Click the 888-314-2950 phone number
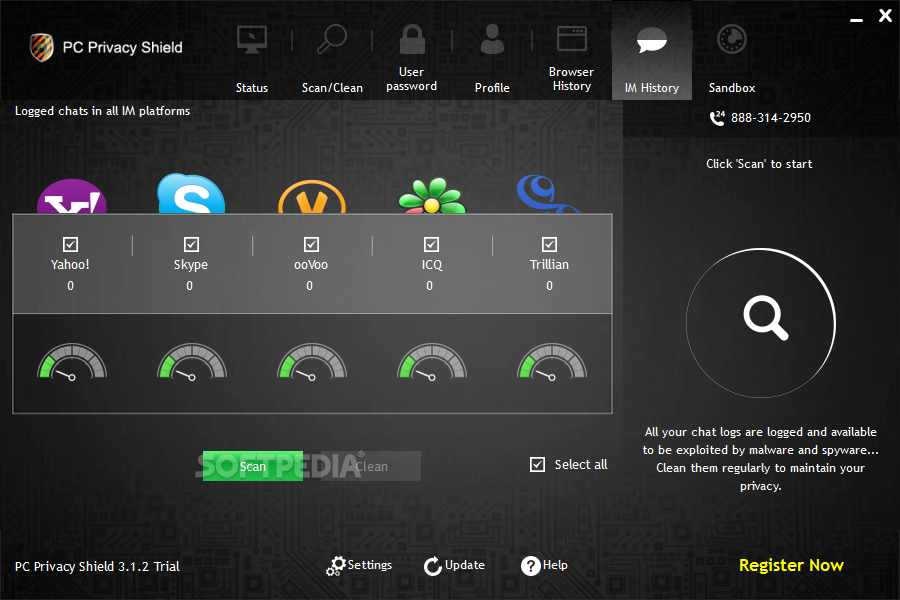 coord(770,118)
